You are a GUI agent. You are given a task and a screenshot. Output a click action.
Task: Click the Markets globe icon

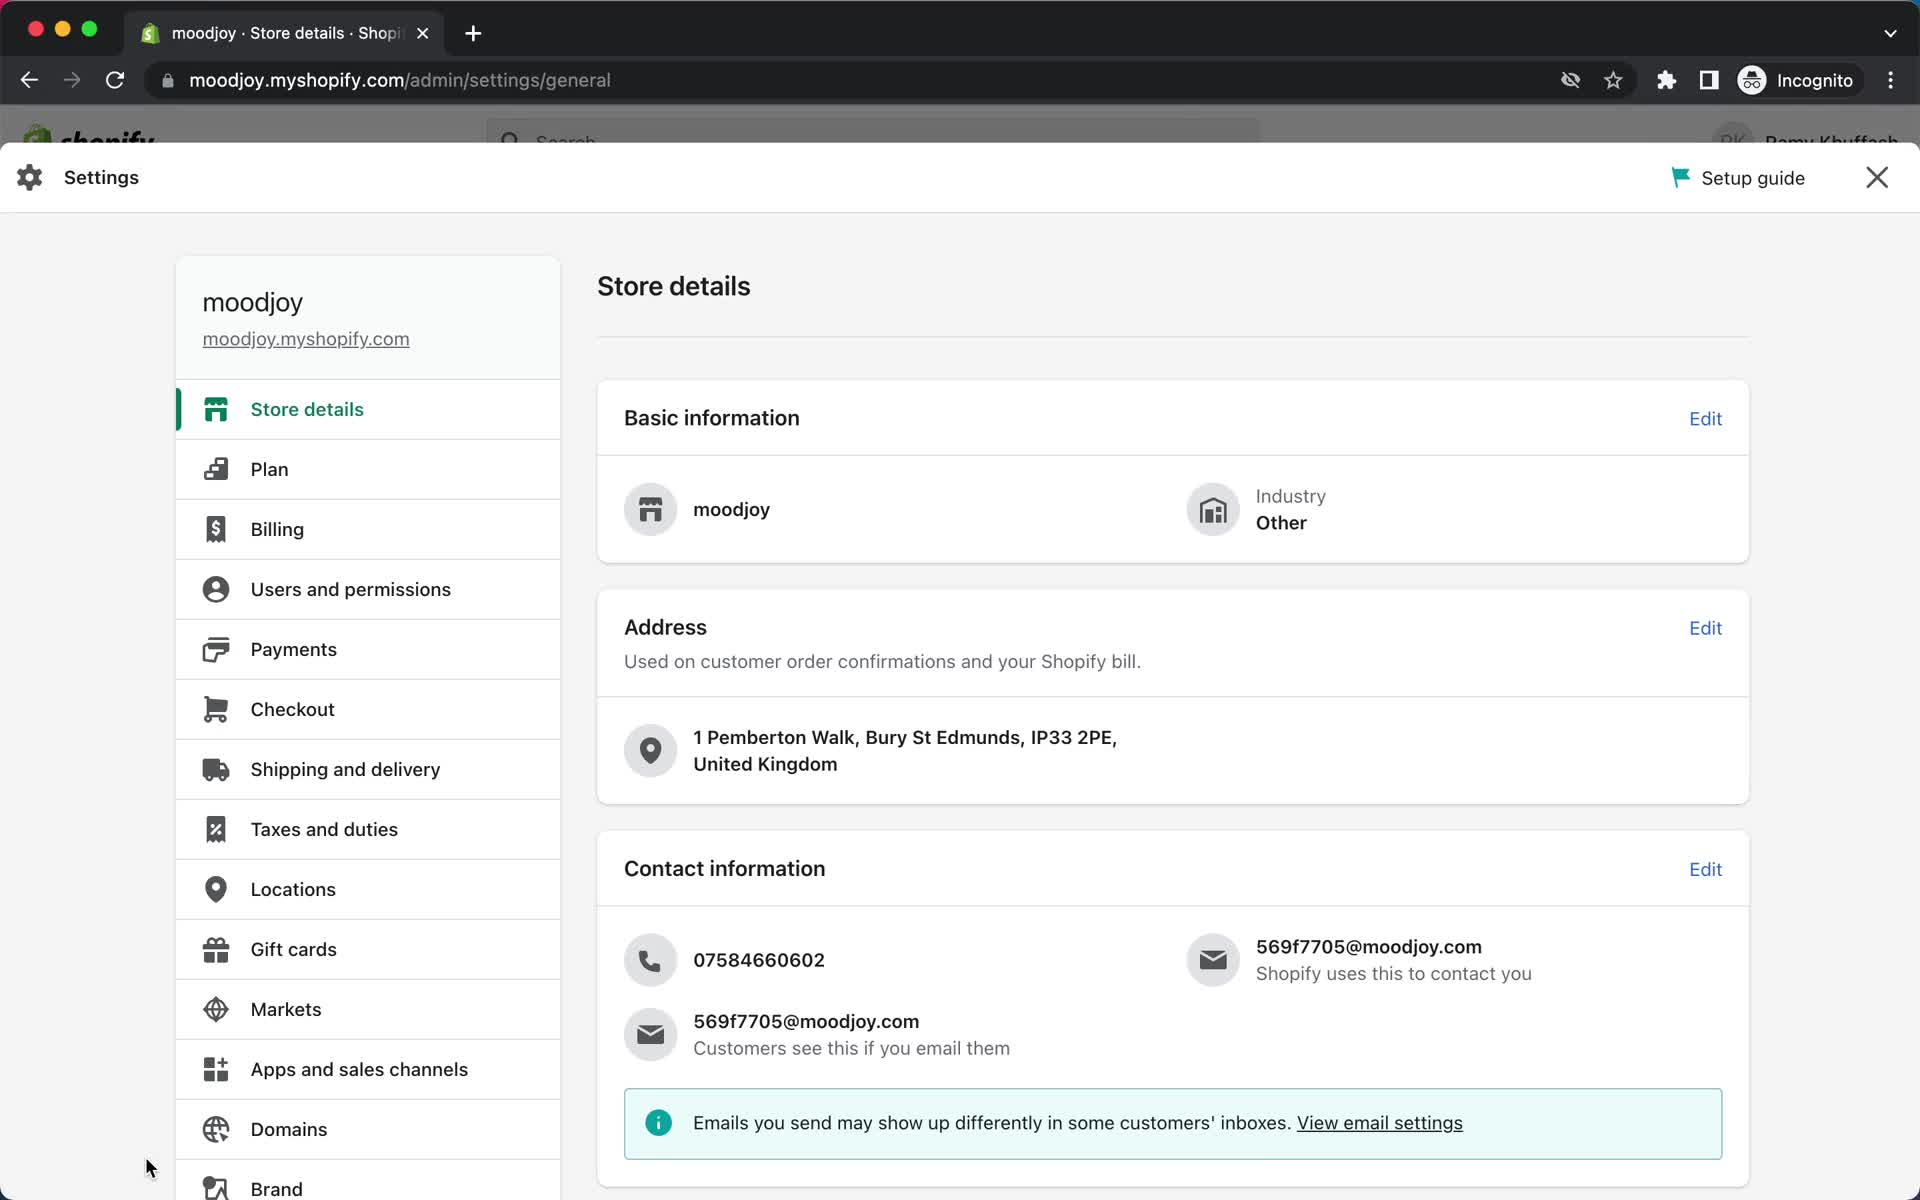(216, 1009)
